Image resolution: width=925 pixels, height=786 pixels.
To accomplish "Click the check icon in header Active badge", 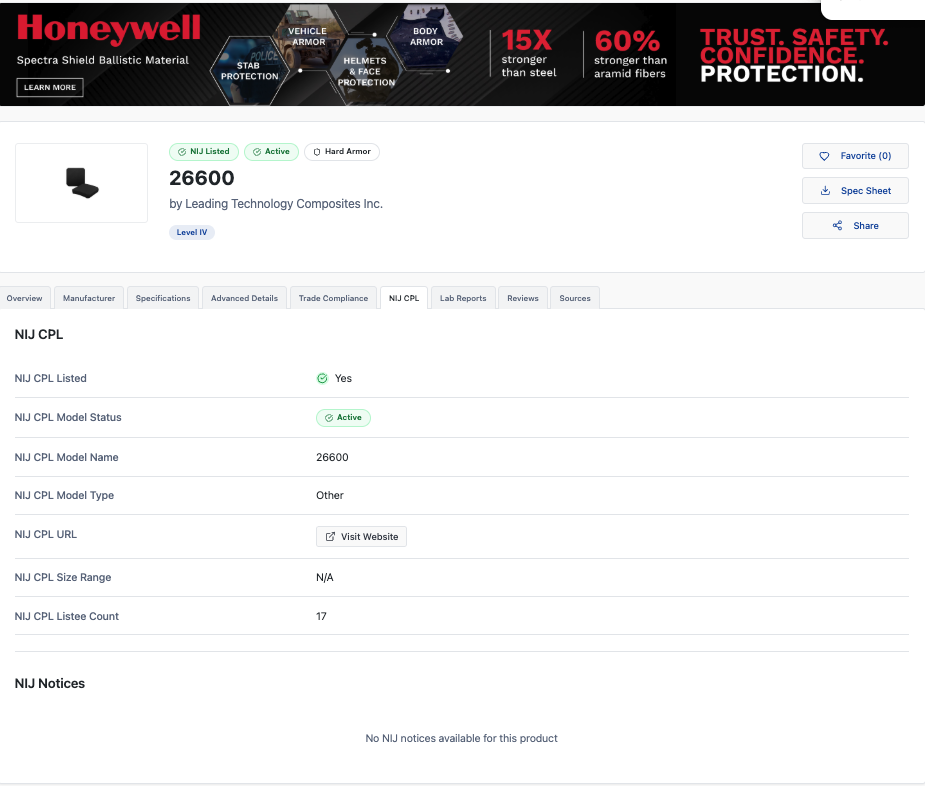I will point(257,152).
